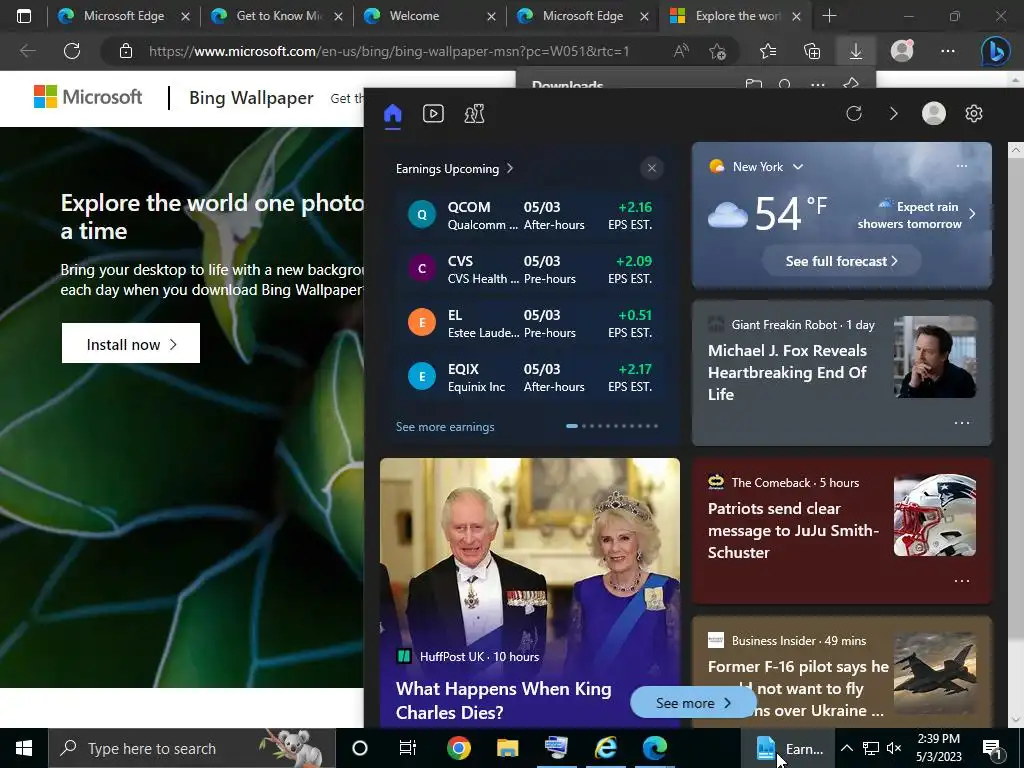Viewport: 1024px width, 768px height.
Task: Open the Microsoft logo link
Action: [x=88, y=97]
